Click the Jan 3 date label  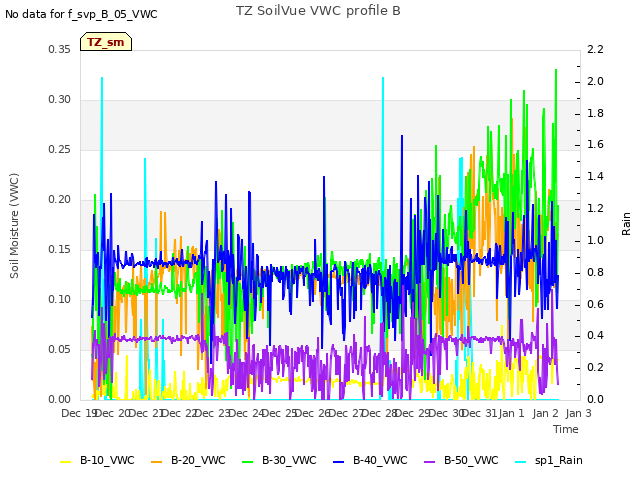578,413
